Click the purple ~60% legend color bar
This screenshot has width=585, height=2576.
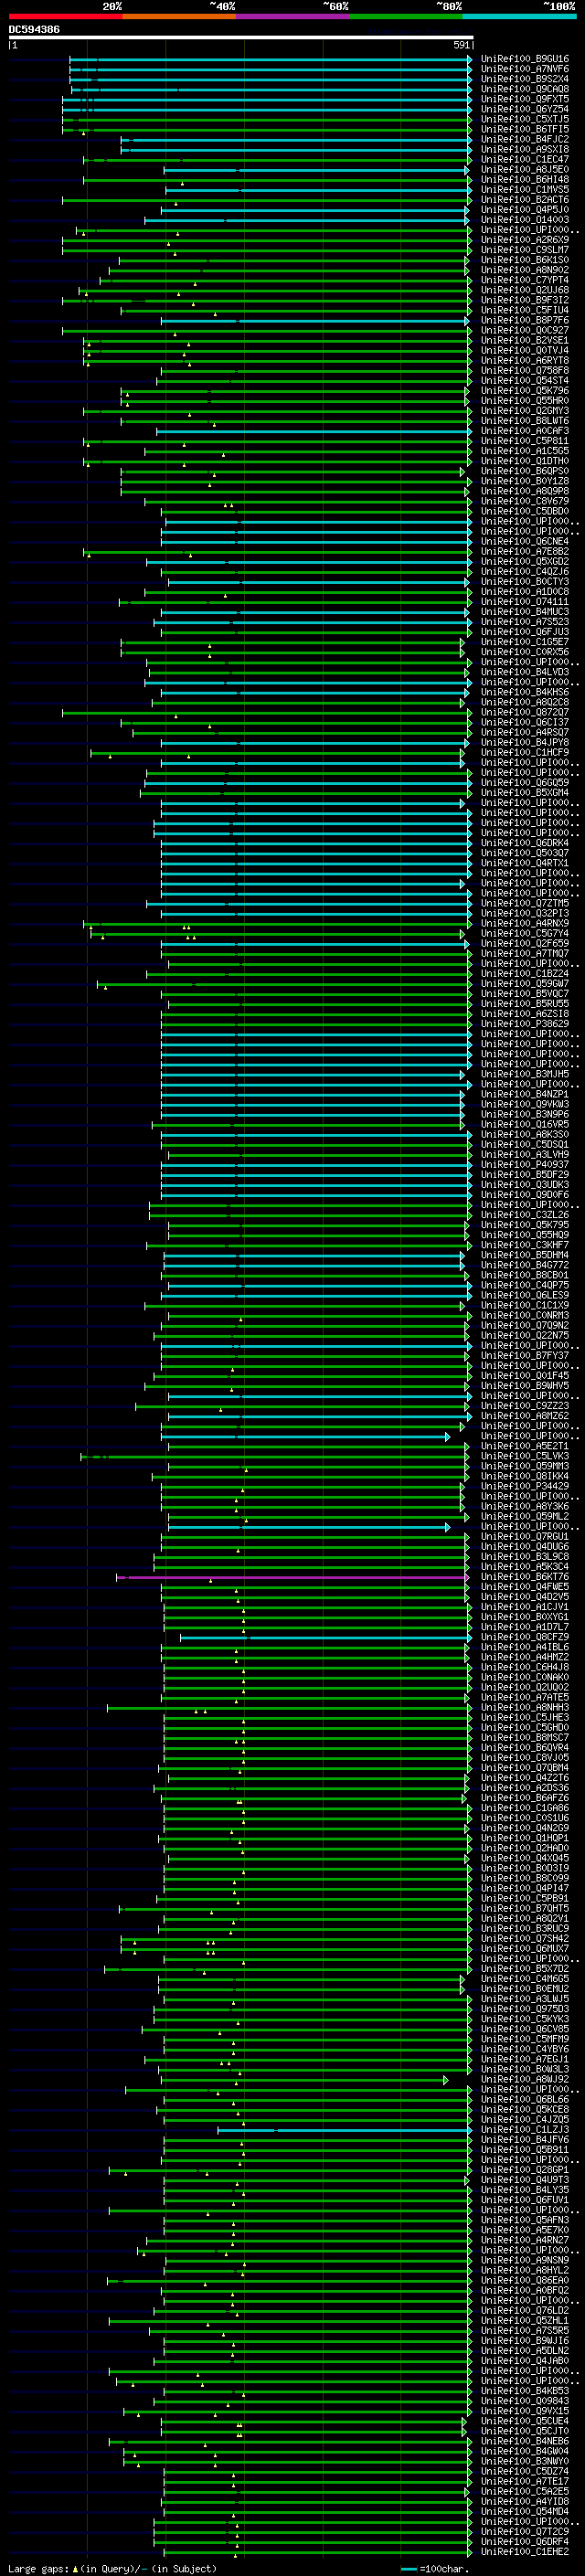coord(293,17)
